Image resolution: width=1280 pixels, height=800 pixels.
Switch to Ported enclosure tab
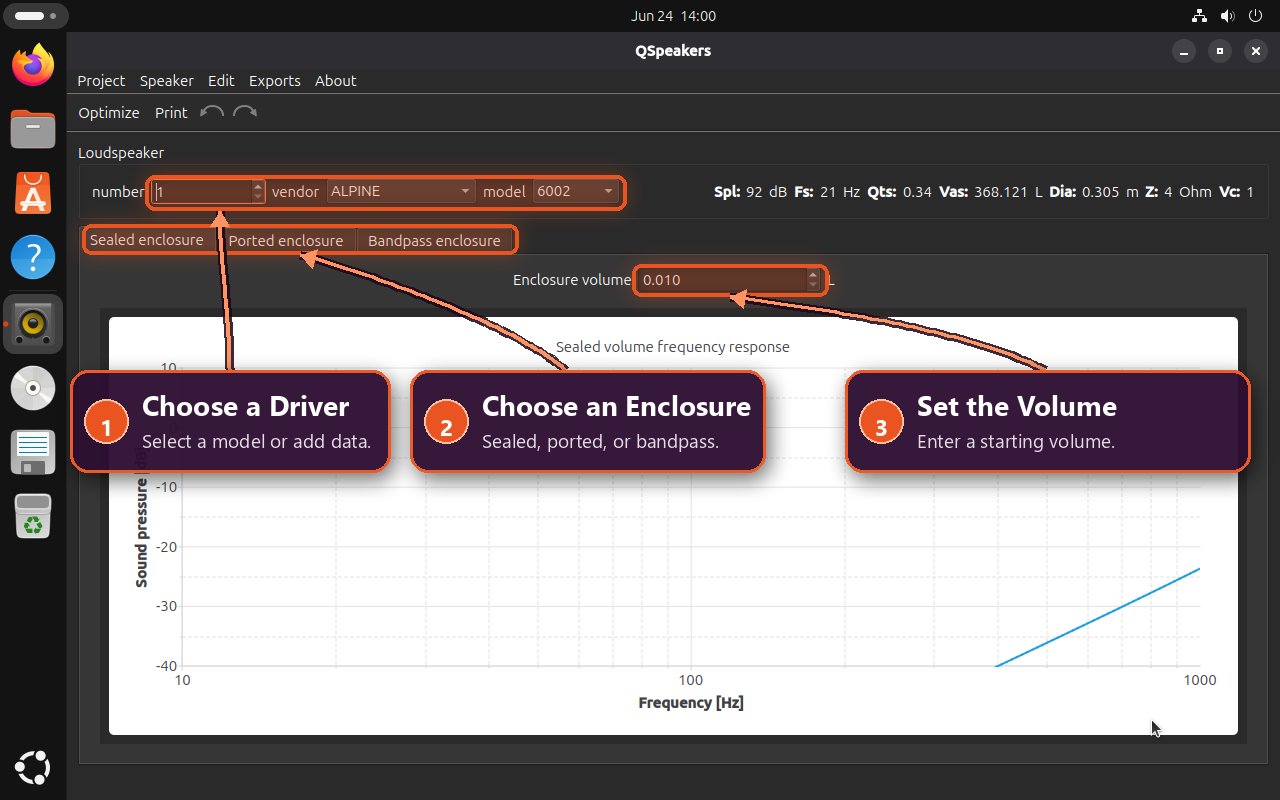click(286, 241)
